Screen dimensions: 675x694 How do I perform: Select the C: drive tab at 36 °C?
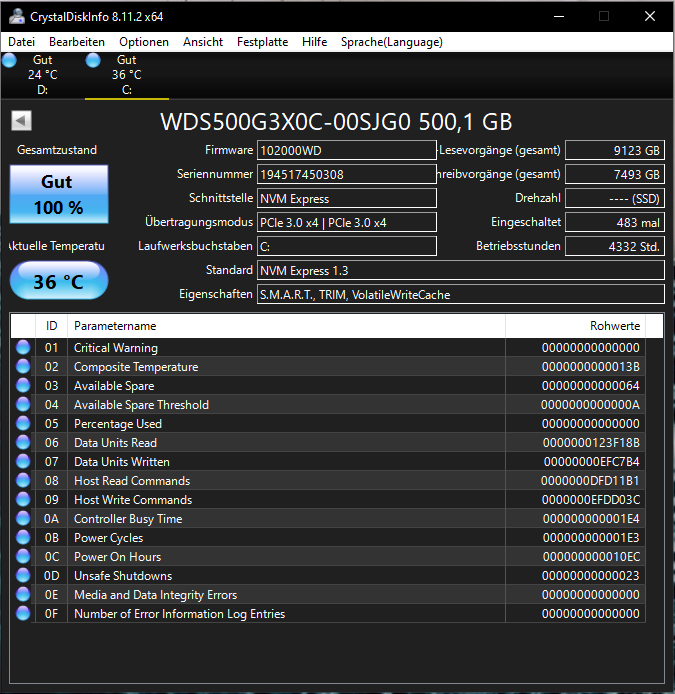point(127,75)
